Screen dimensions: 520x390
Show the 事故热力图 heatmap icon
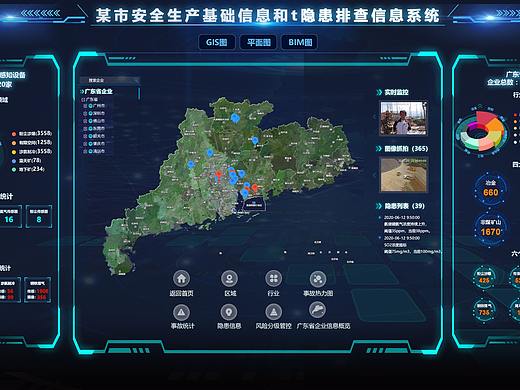[318, 278]
